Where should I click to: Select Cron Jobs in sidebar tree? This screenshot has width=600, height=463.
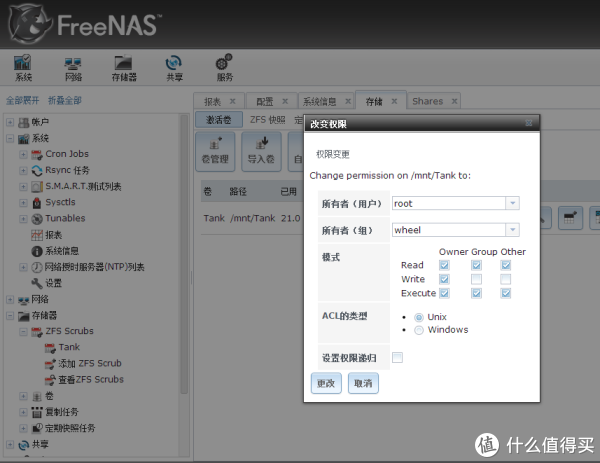point(66,154)
